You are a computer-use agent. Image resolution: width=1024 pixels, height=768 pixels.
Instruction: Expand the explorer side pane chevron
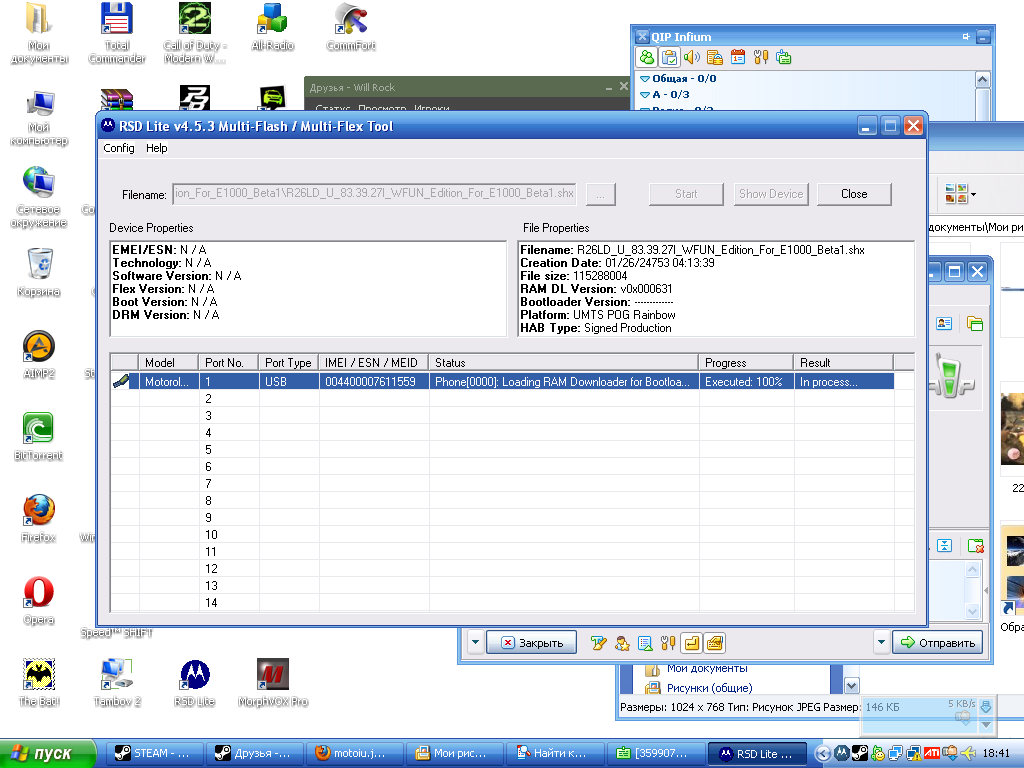tap(851, 686)
